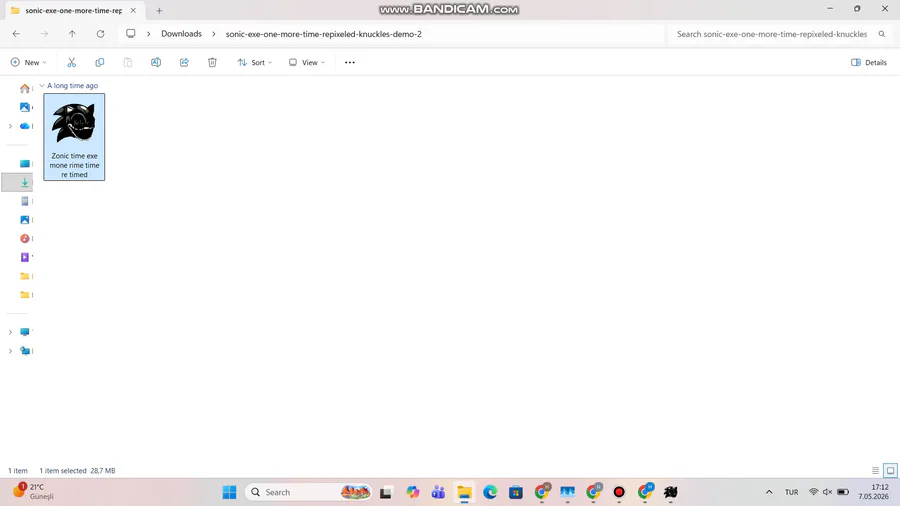Viewport: 900px width, 506px height.
Task: Click the Cut scissors icon
Action: 71,63
